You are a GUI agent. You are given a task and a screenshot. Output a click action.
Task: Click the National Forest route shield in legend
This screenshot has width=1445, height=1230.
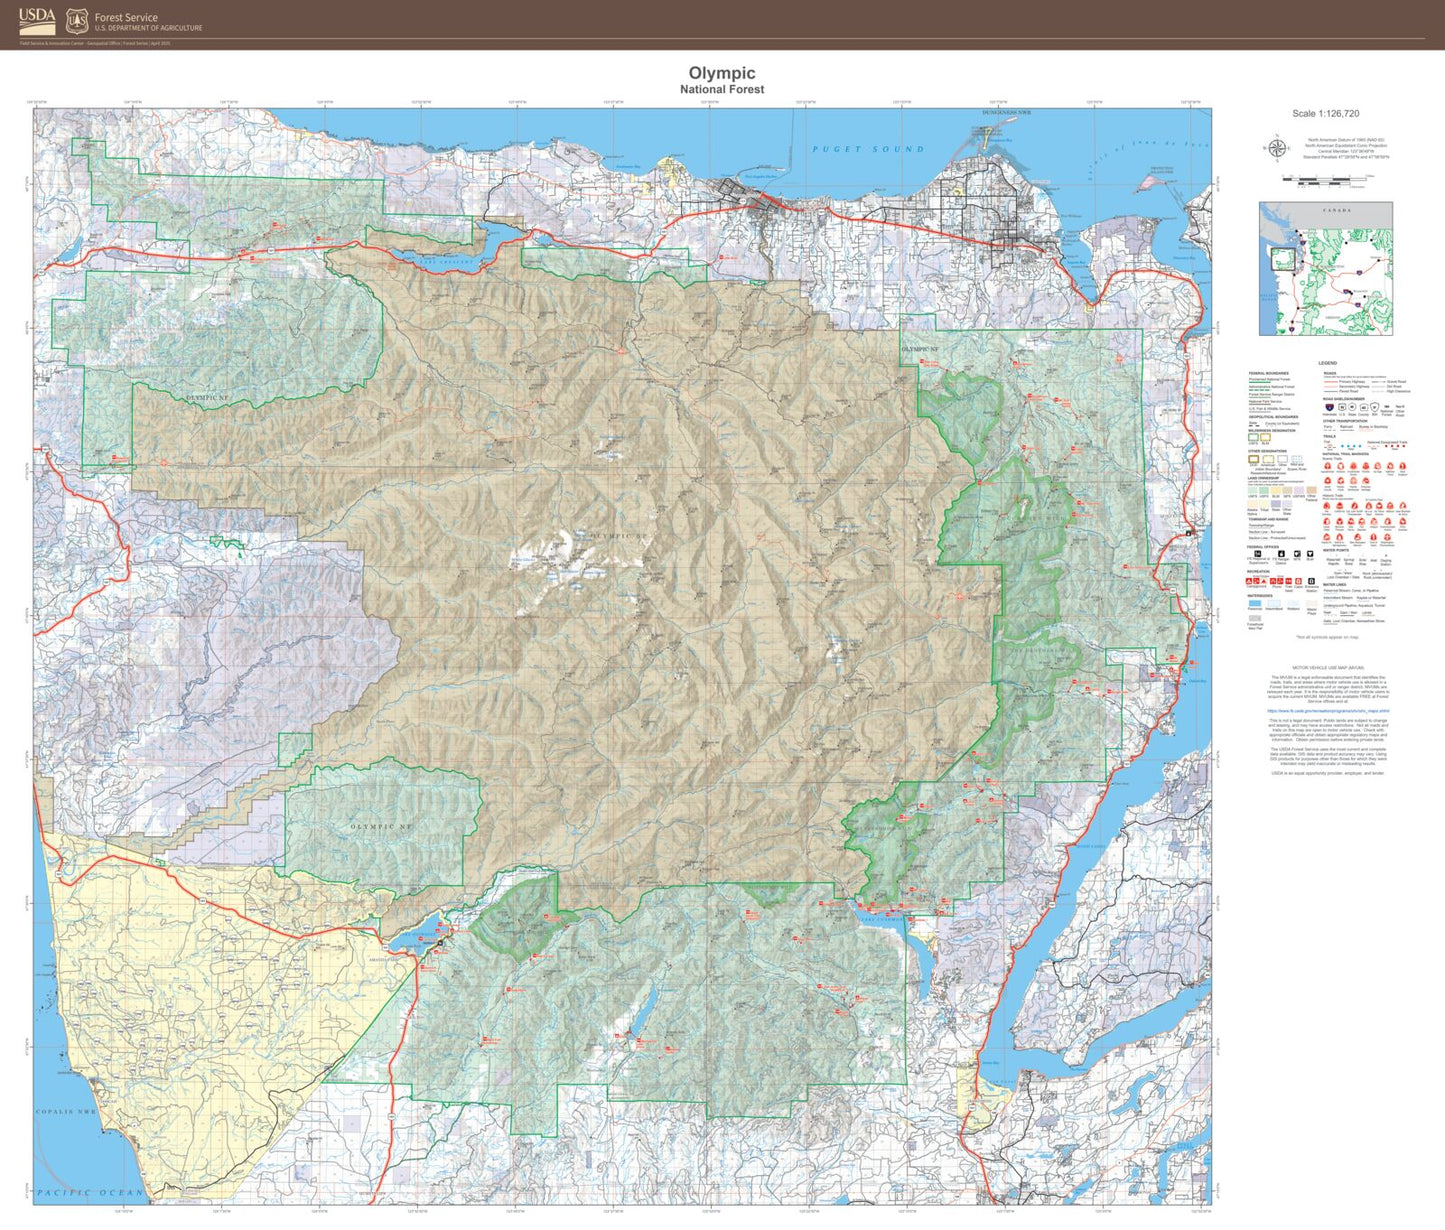pos(1388,408)
